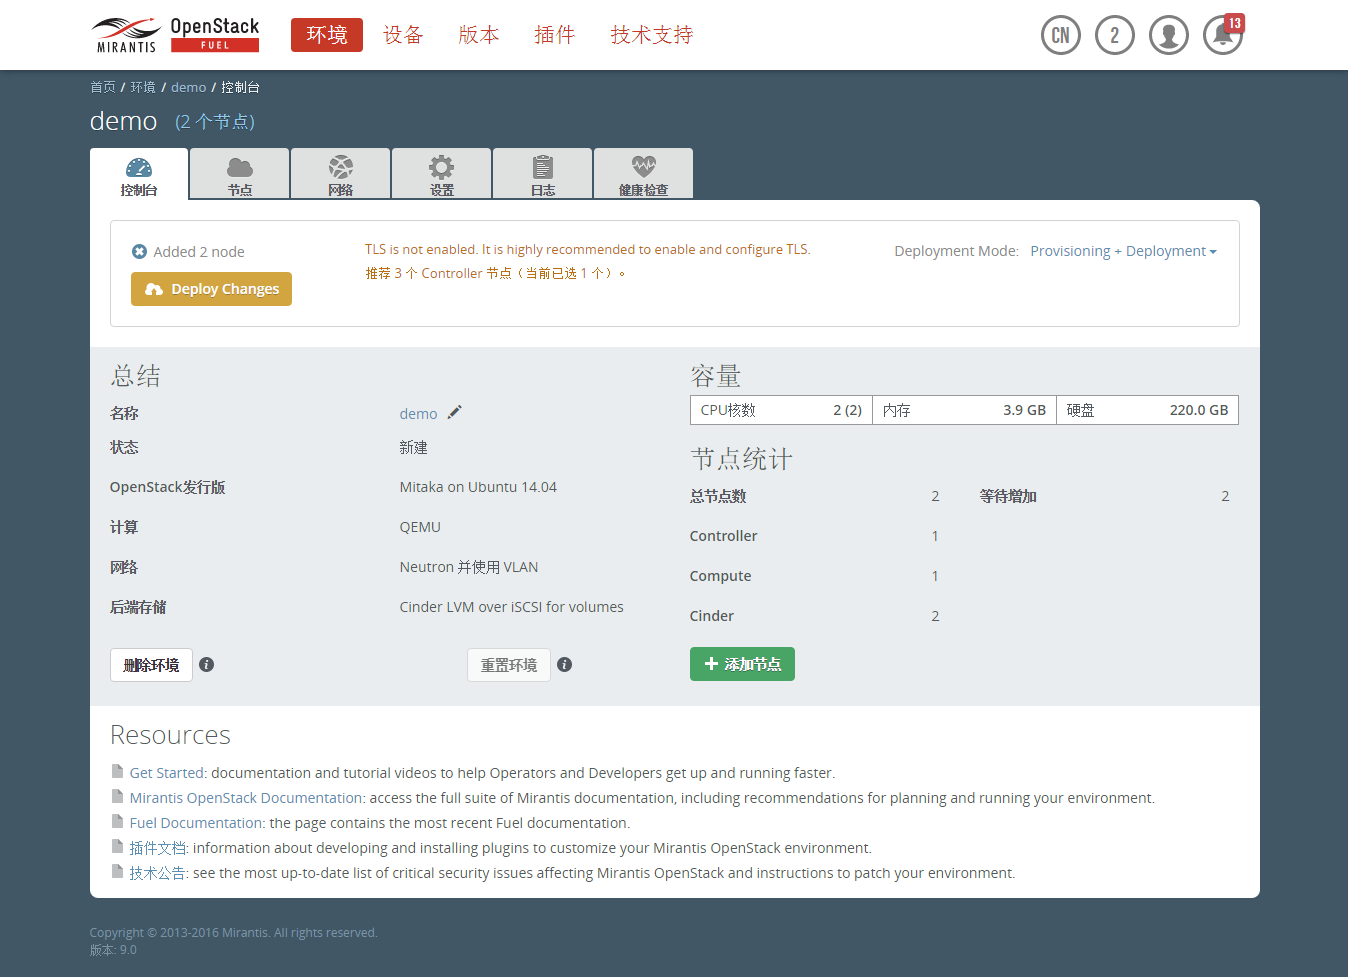Screen dimensions: 1348x977
Task: Click document icon next to Fuel Documentation
Action: 118,822
